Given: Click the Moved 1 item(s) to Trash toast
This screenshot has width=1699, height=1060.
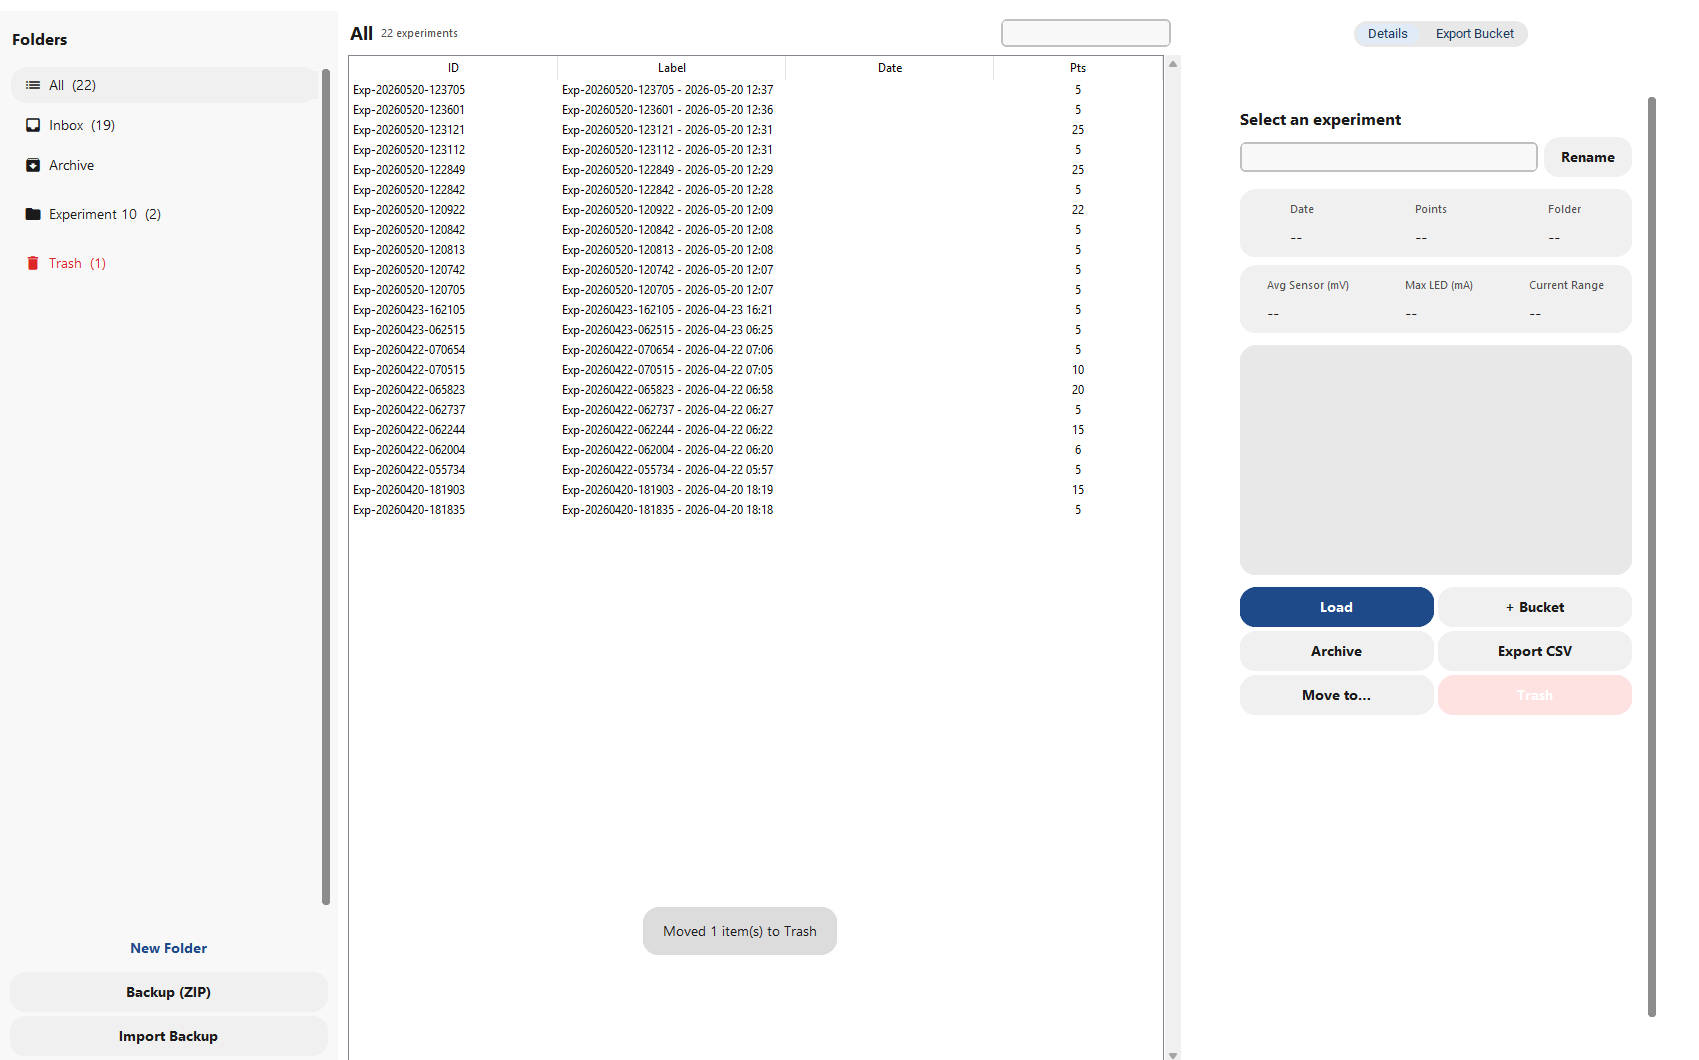Looking at the screenshot, I should pyautogui.click(x=740, y=931).
